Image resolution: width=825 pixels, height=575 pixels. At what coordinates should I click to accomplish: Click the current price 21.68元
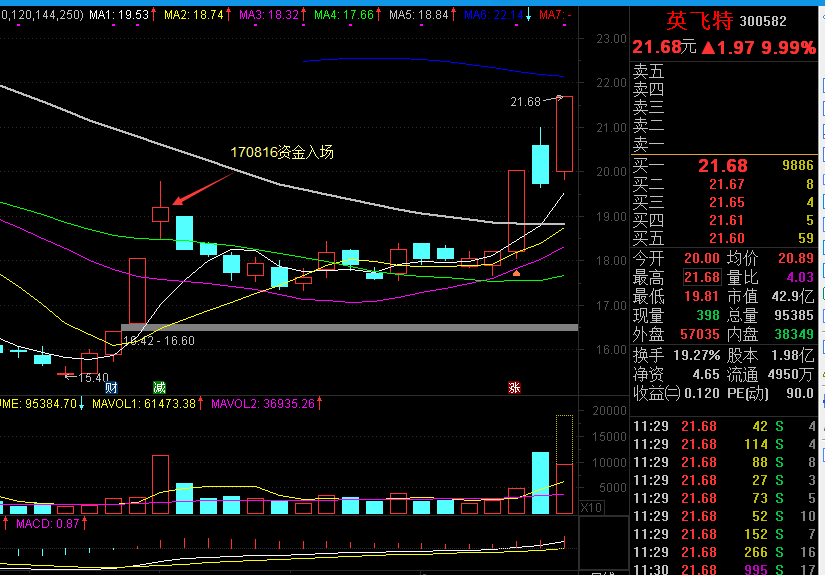[x=664, y=47]
